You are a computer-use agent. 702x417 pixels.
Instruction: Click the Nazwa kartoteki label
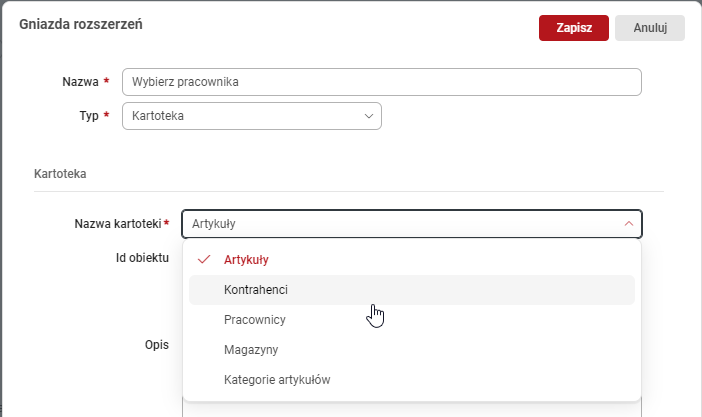117,224
